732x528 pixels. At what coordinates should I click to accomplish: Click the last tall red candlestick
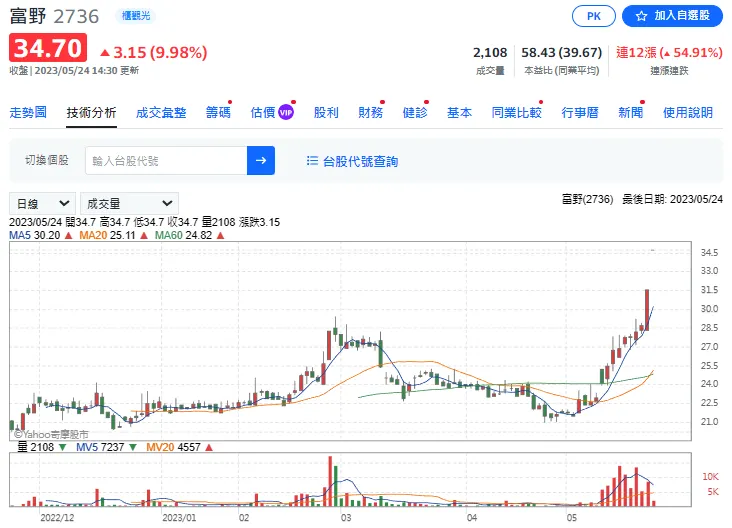(647, 310)
